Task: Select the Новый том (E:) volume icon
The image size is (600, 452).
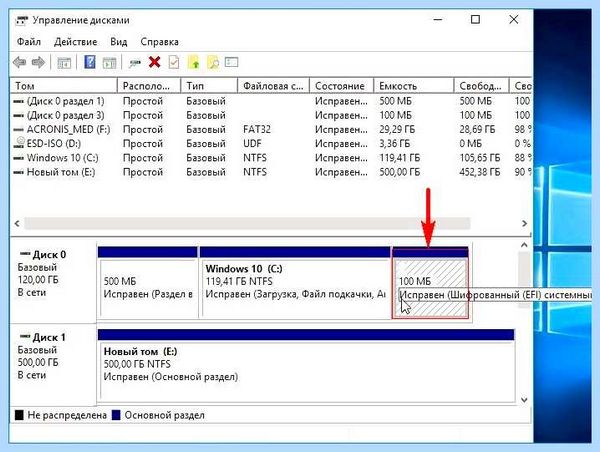Action: point(18,172)
